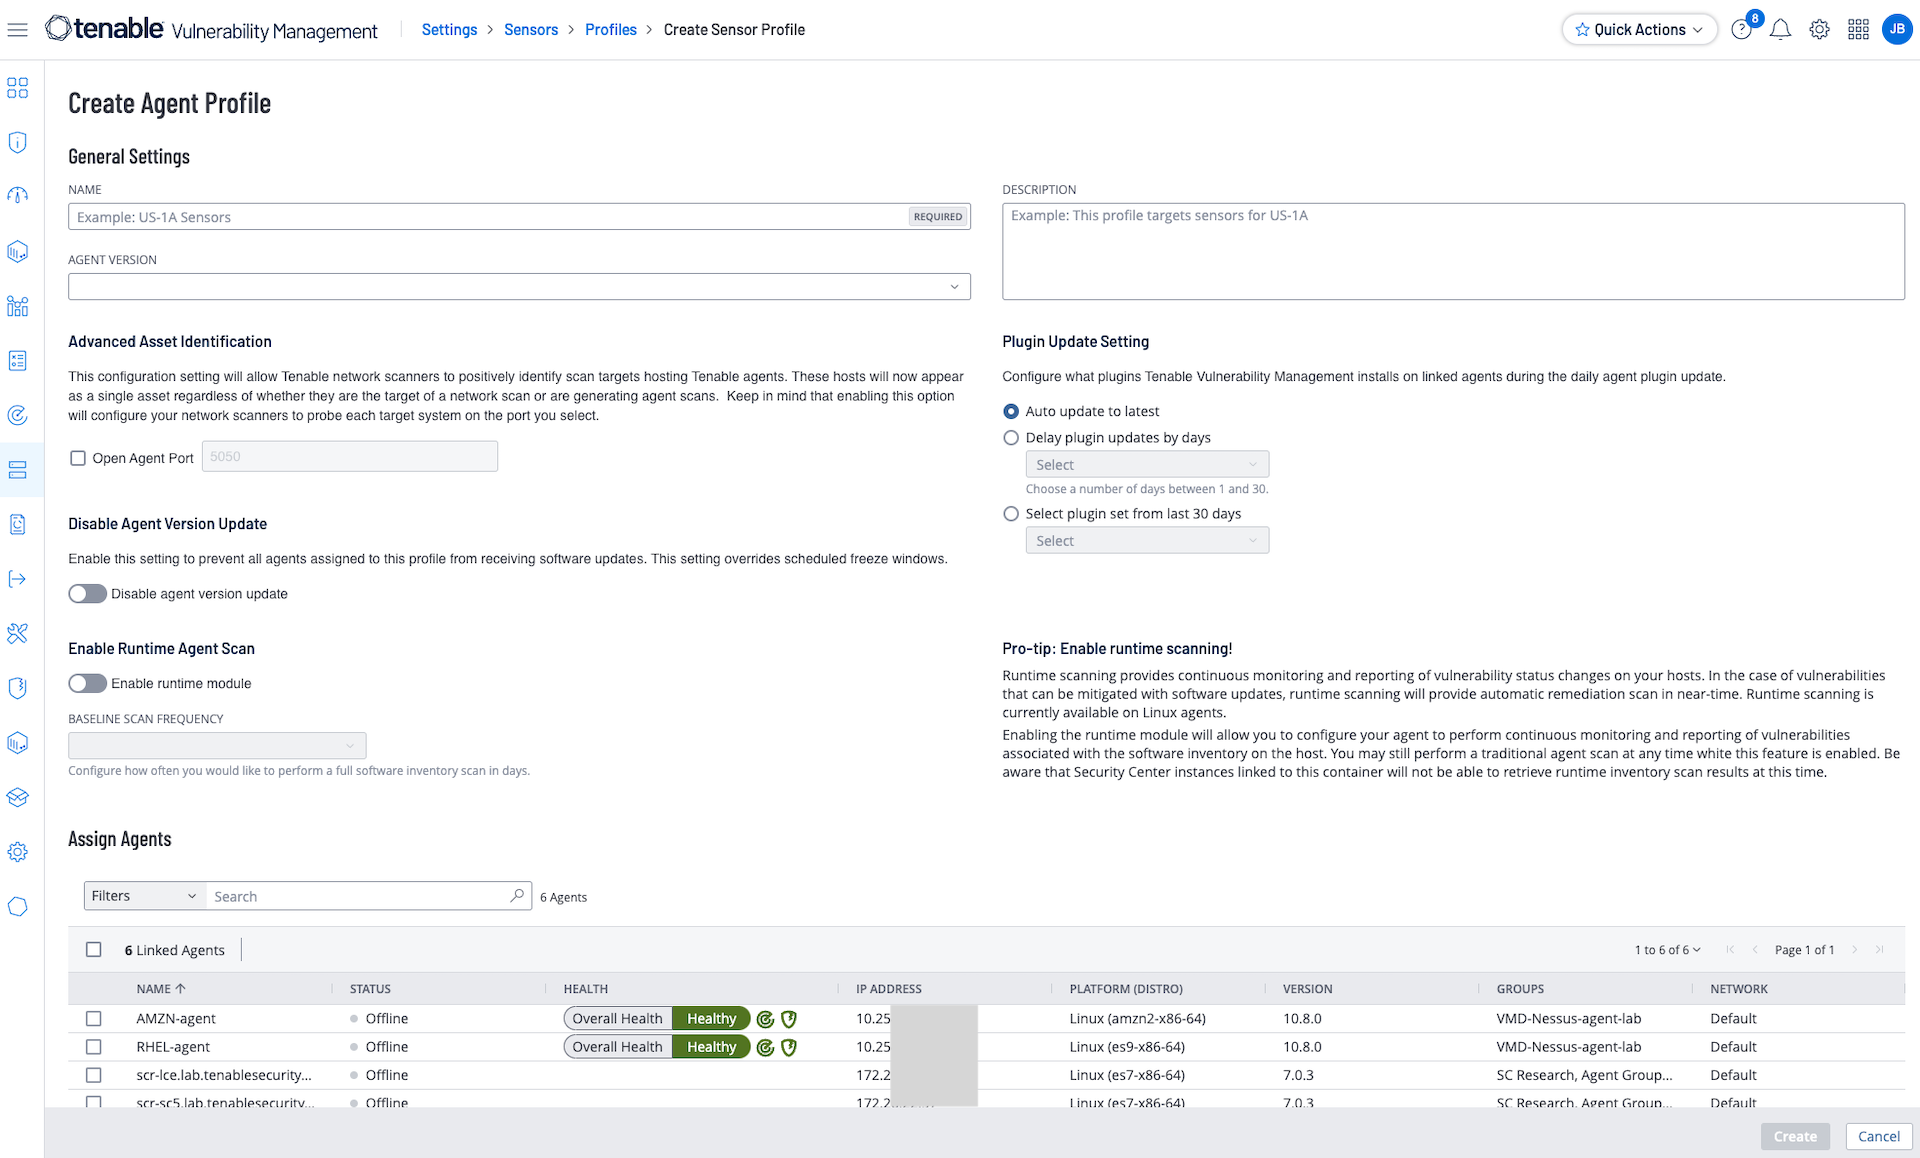Click the Name input field
This screenshot has height=1158, width=1920.
tap(519, 217)
